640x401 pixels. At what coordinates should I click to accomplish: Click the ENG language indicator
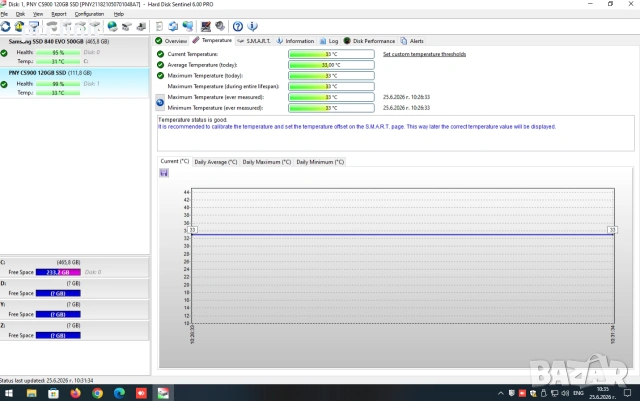578,393
